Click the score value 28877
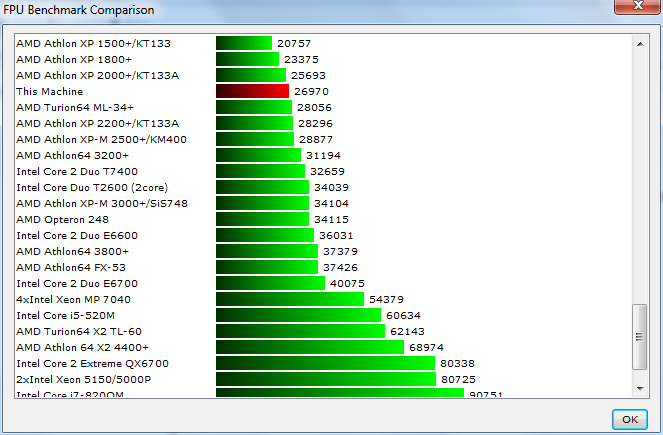The width and height of the screenshot is (663, 435). coord(316,140)
